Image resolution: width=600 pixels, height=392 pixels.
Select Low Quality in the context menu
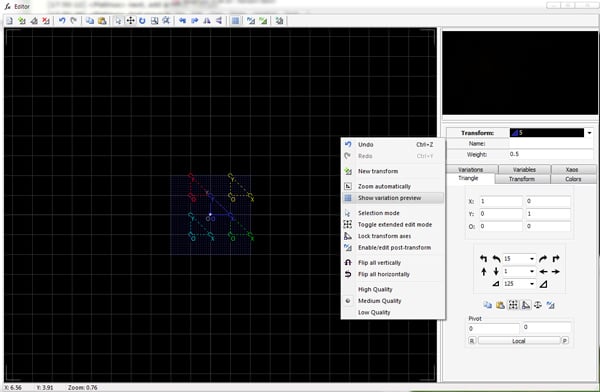pos(393,312)
